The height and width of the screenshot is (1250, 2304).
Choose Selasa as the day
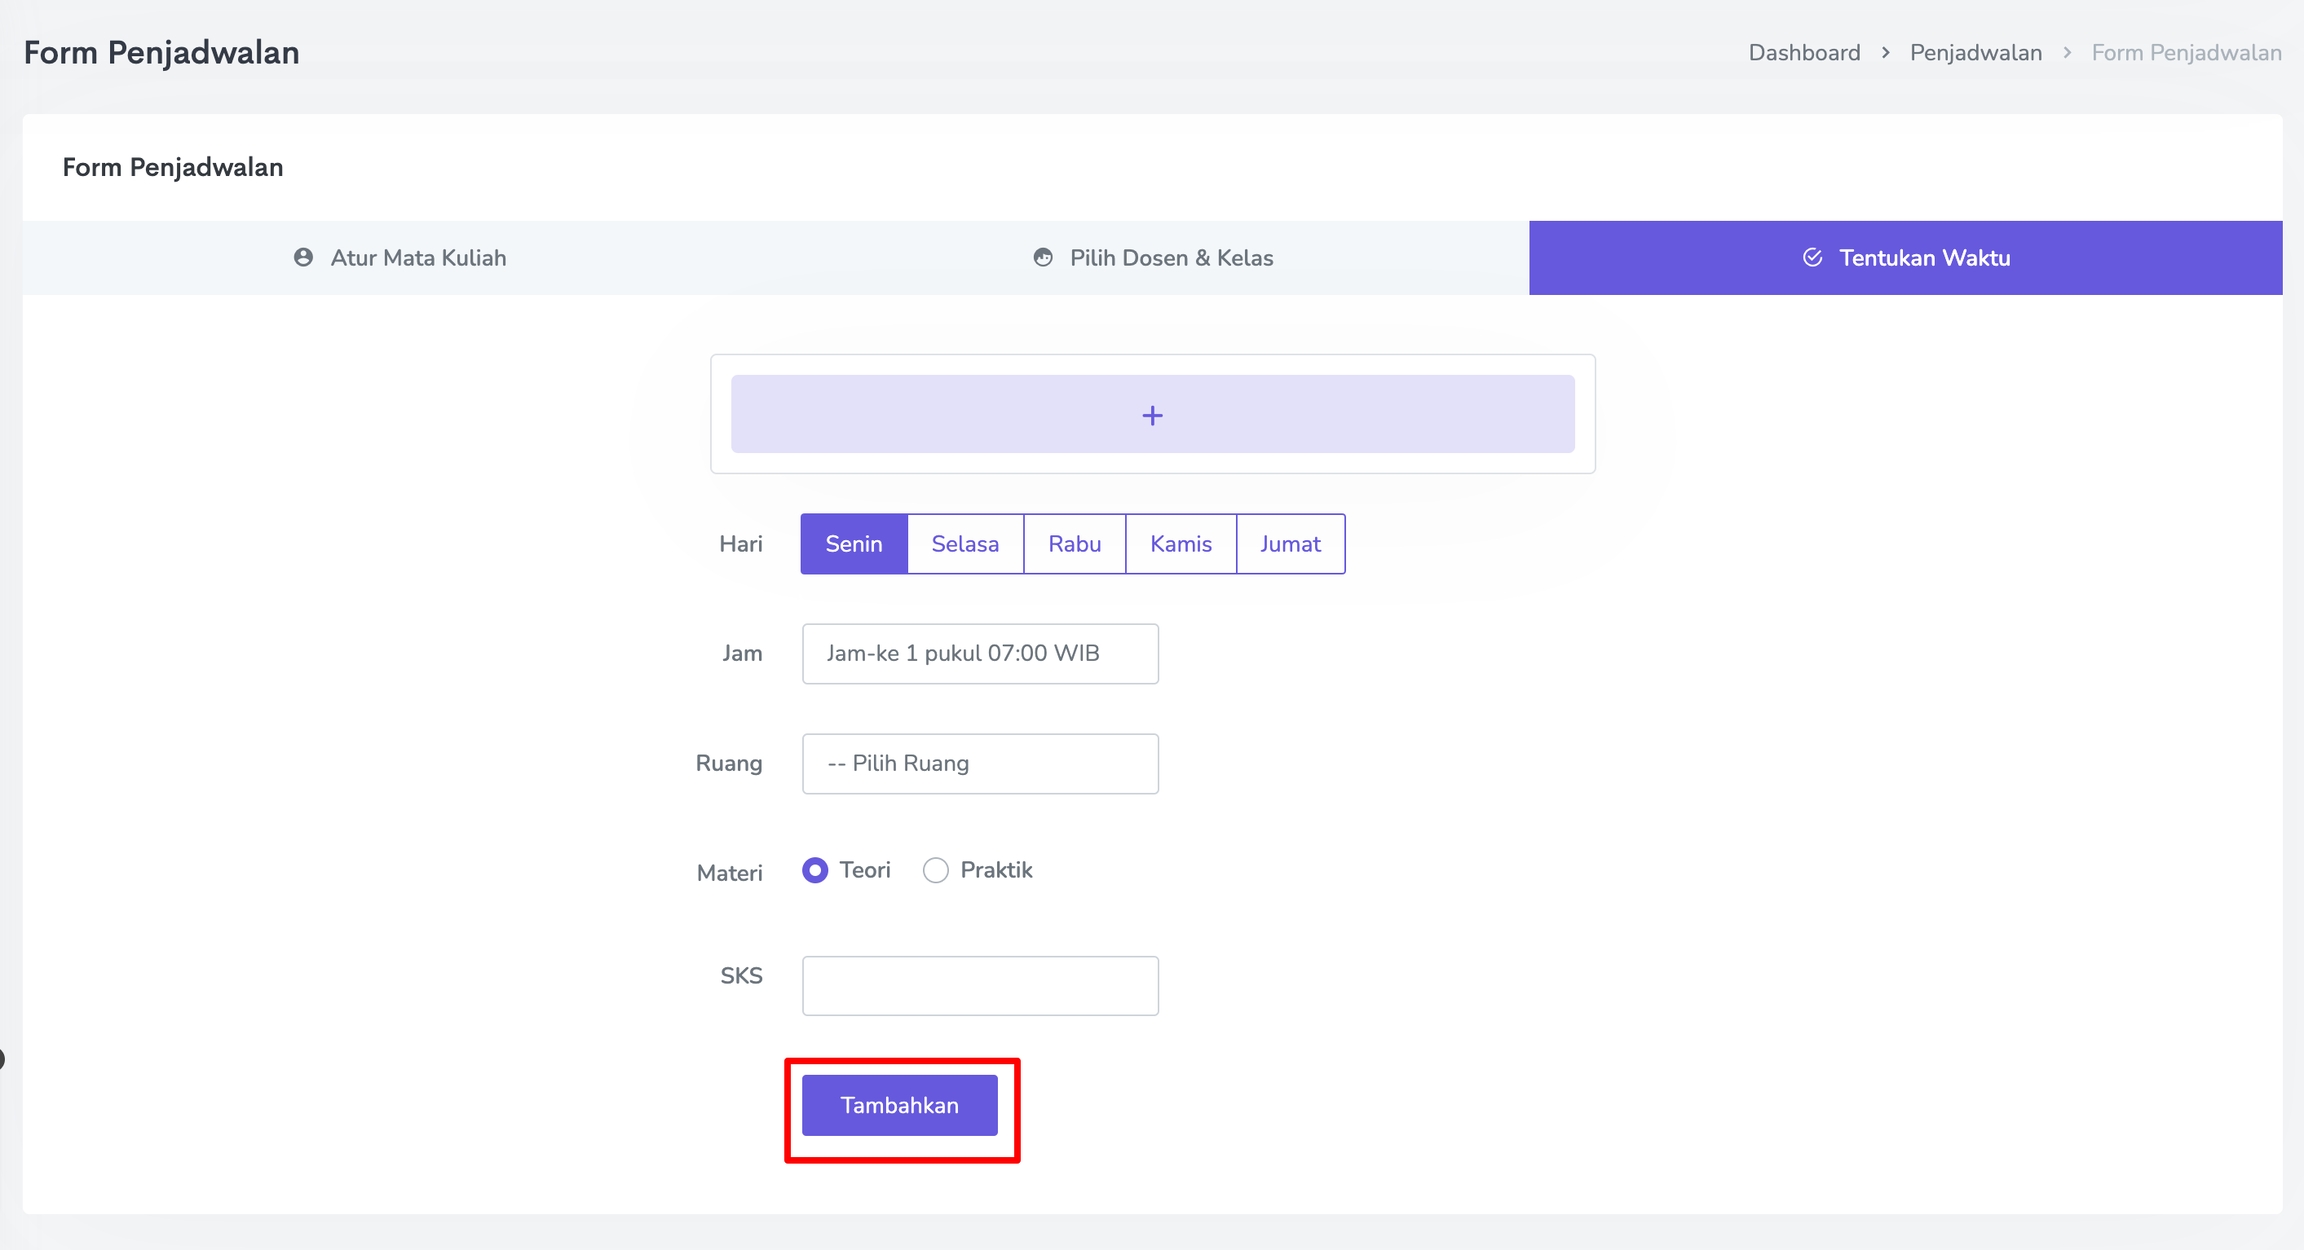tap(965, 544)
